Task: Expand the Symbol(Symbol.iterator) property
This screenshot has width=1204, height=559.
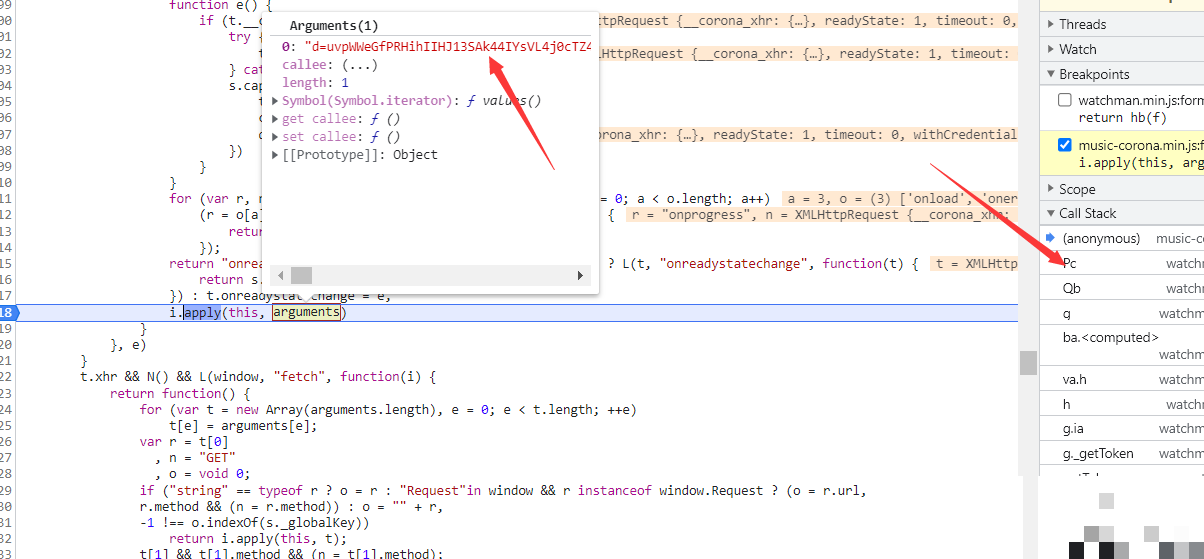Action: point(277,101)
